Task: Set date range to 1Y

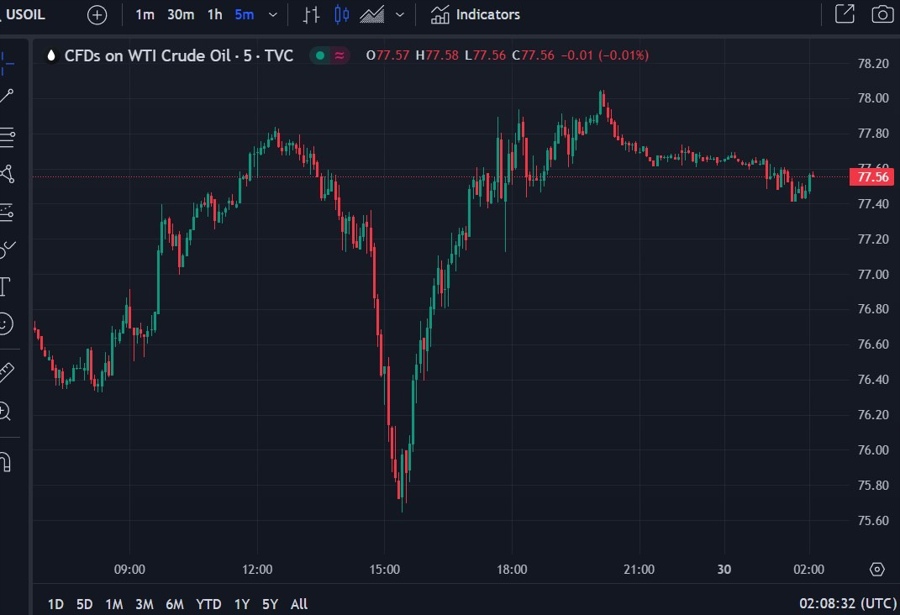Action: pyautogui.click(x=242, y=604)
